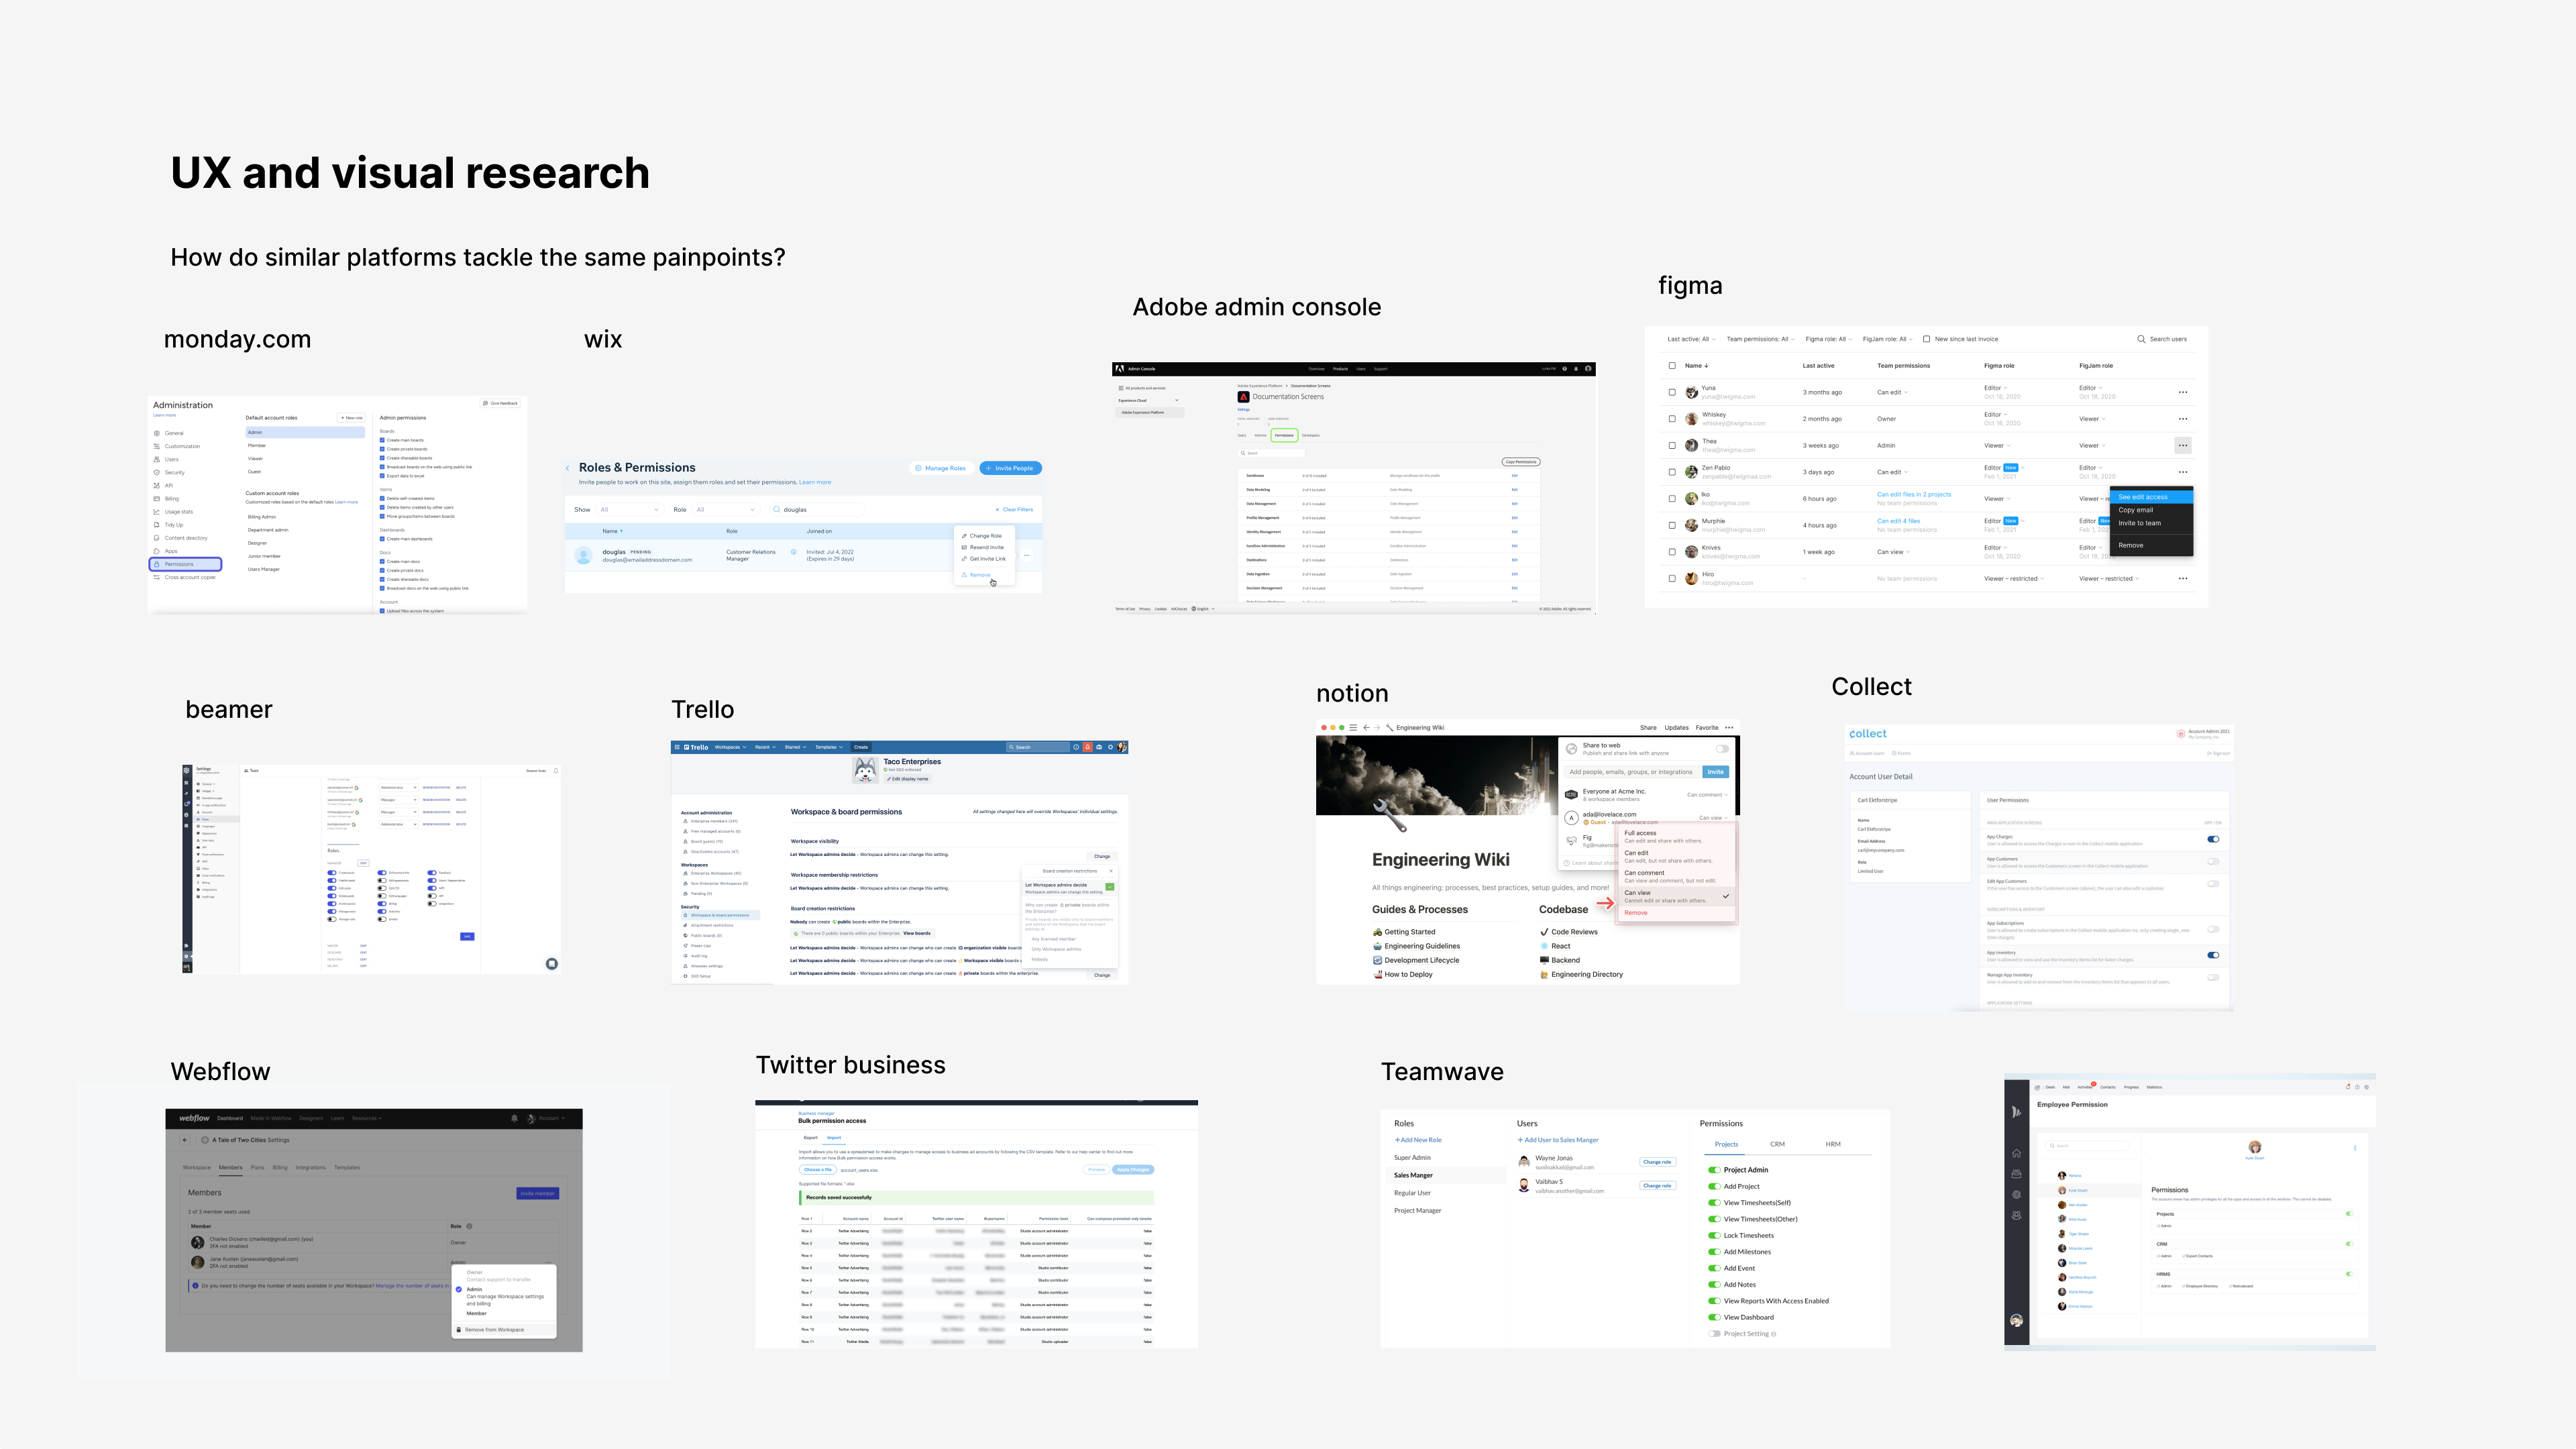
Task: Open Yuna's Can edit permission dropdown
Action: (x=1892, y=392)
